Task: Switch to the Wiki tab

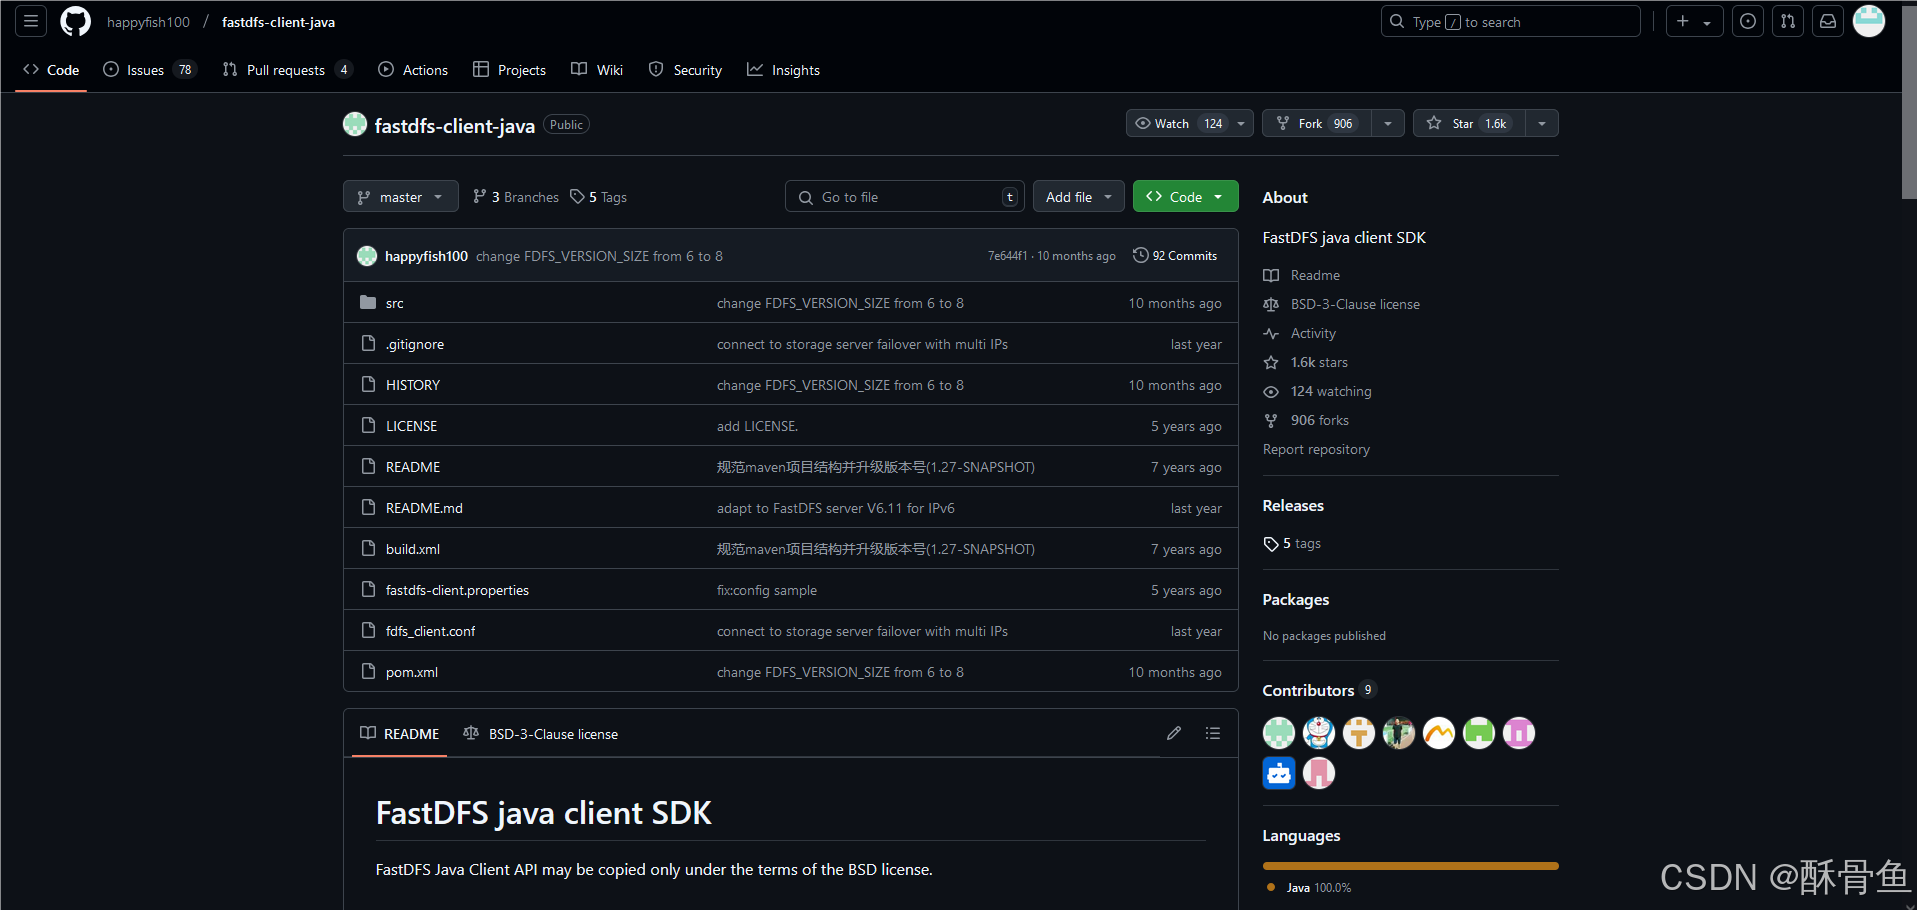Action: [597, 70]
